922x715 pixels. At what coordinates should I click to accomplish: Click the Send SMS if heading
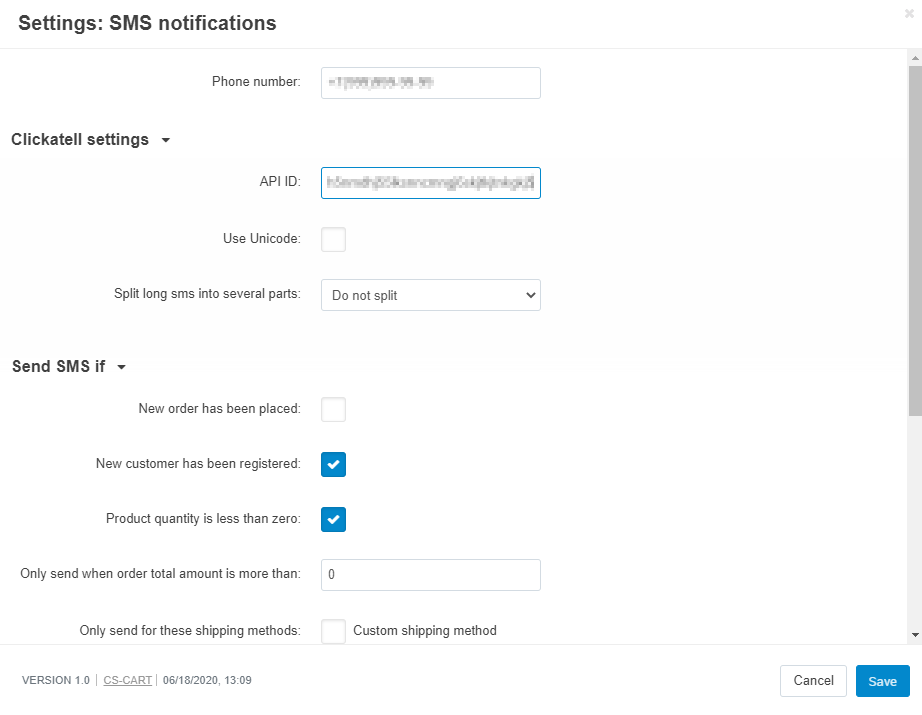point(58,366)
